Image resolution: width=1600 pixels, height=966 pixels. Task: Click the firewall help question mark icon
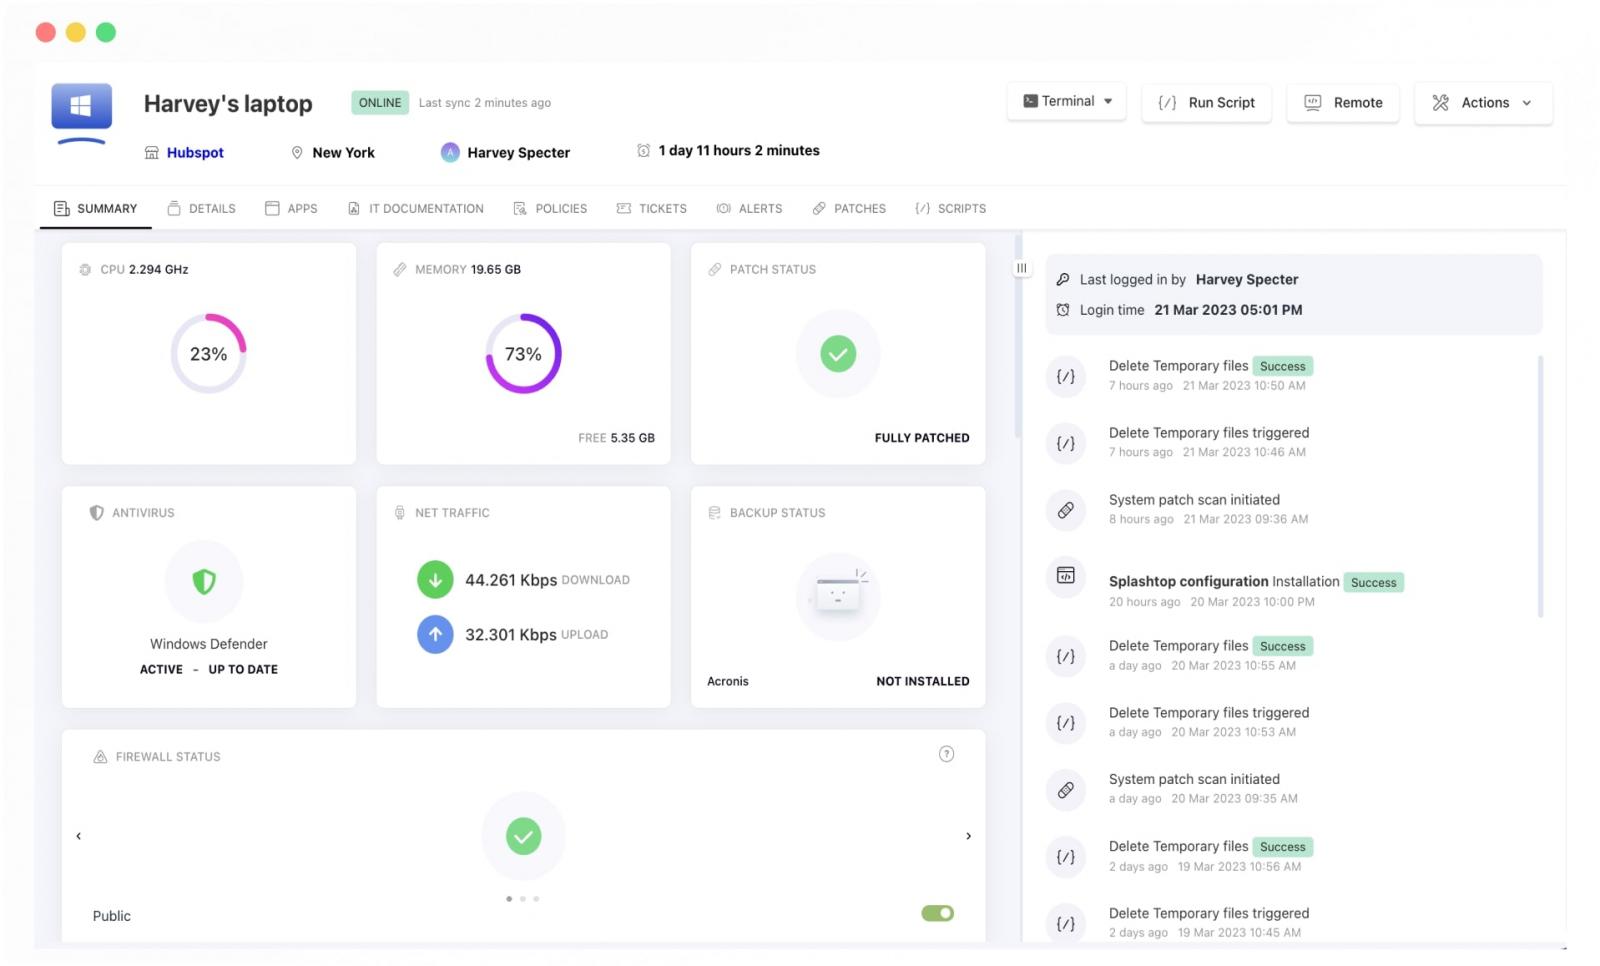(x=946, y=754)
